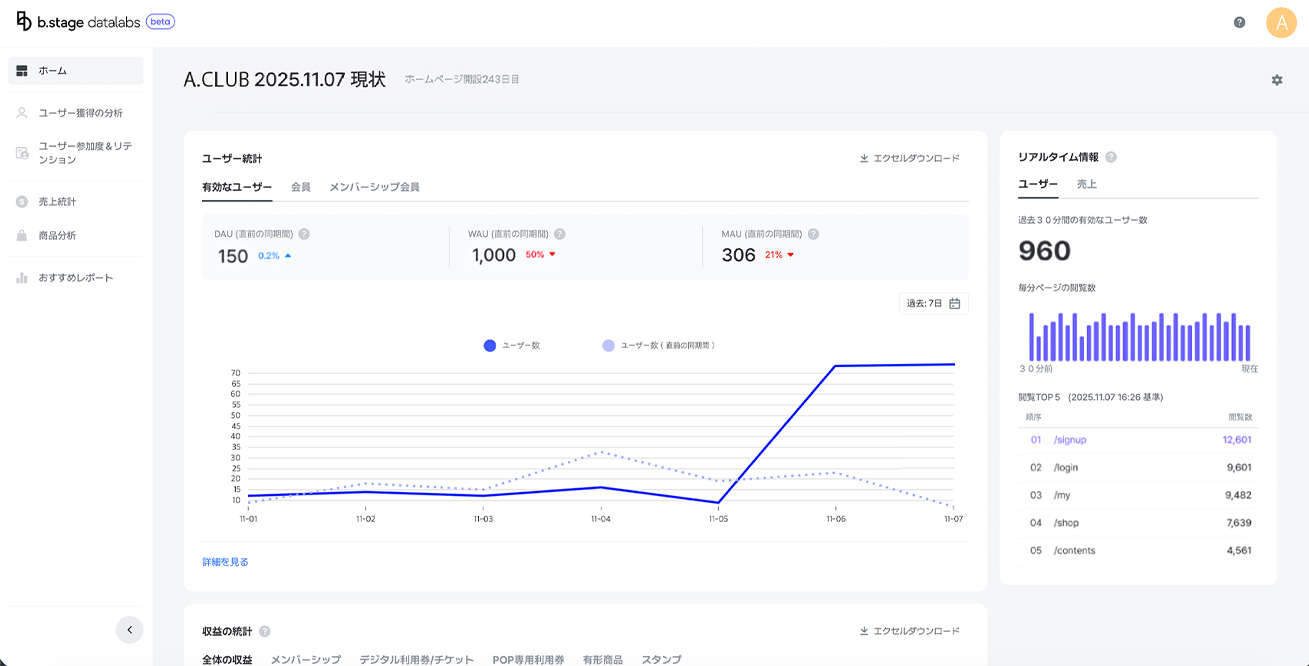The height and width of the screenshot is (666, 1309).
Task: Click the help question mark icon in header
Action: click(x=1239, y=22)
